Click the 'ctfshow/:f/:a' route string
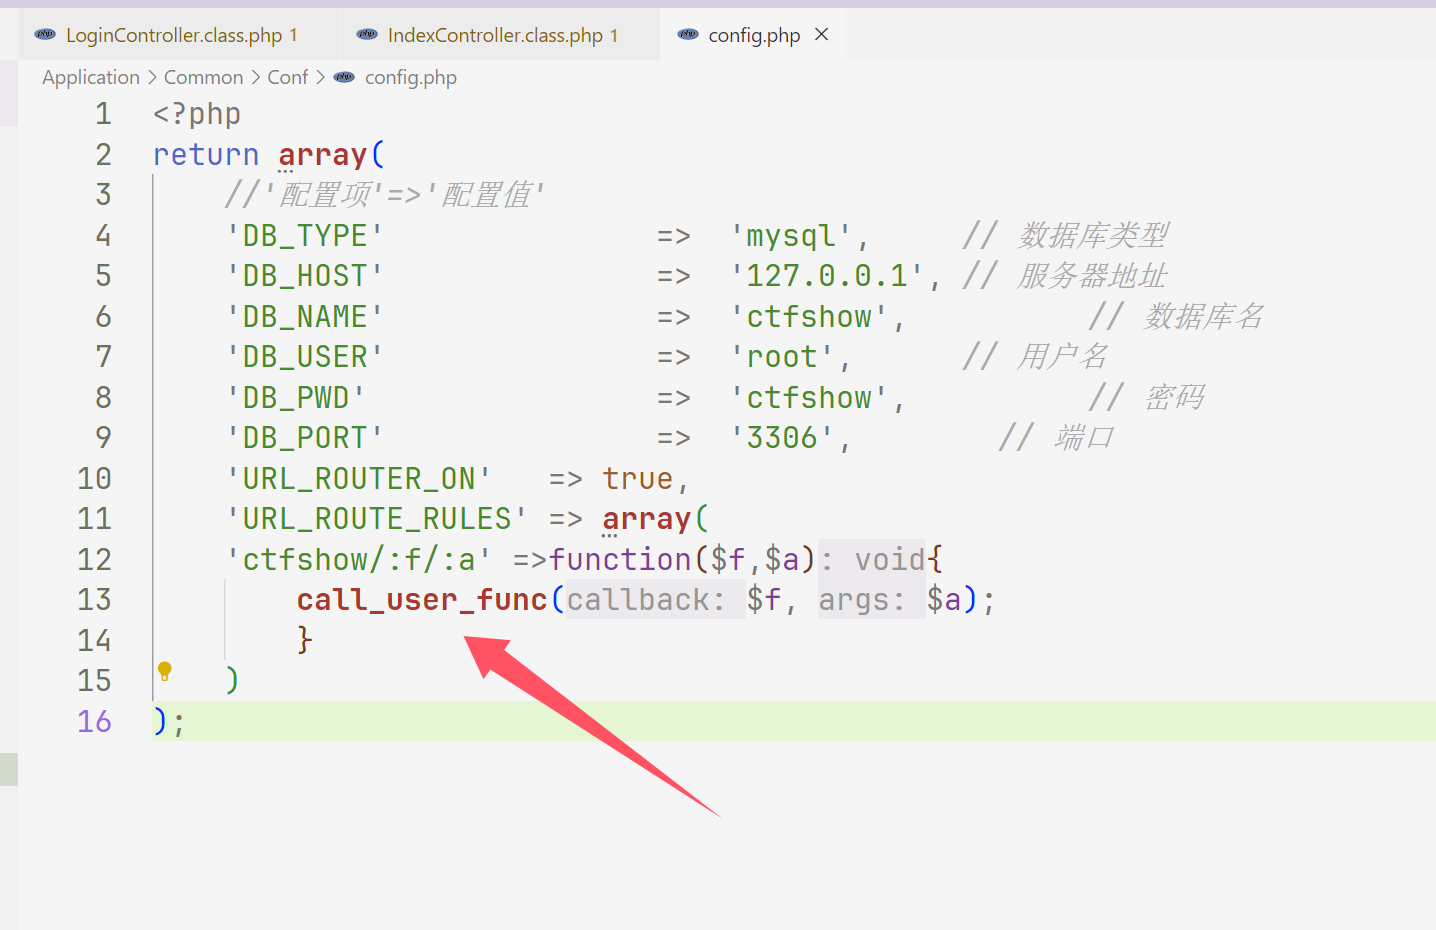The image size is (1436, 930). pyautogui.click(x=359, y=559)
